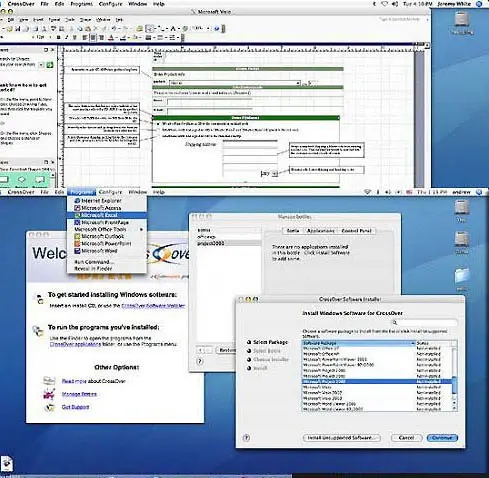Screen dimensions: 489x478
Task: Click the installer package list scrollbar thumb
Action: (454, 386)
